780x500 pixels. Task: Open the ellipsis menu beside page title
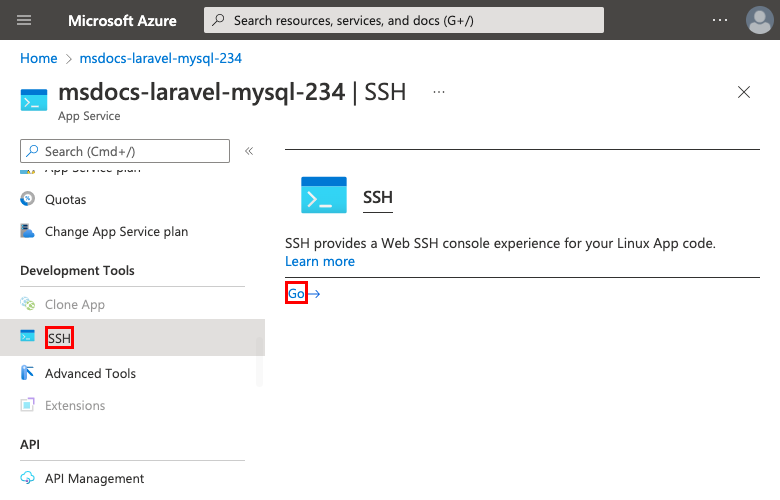(x=438, y=92)
